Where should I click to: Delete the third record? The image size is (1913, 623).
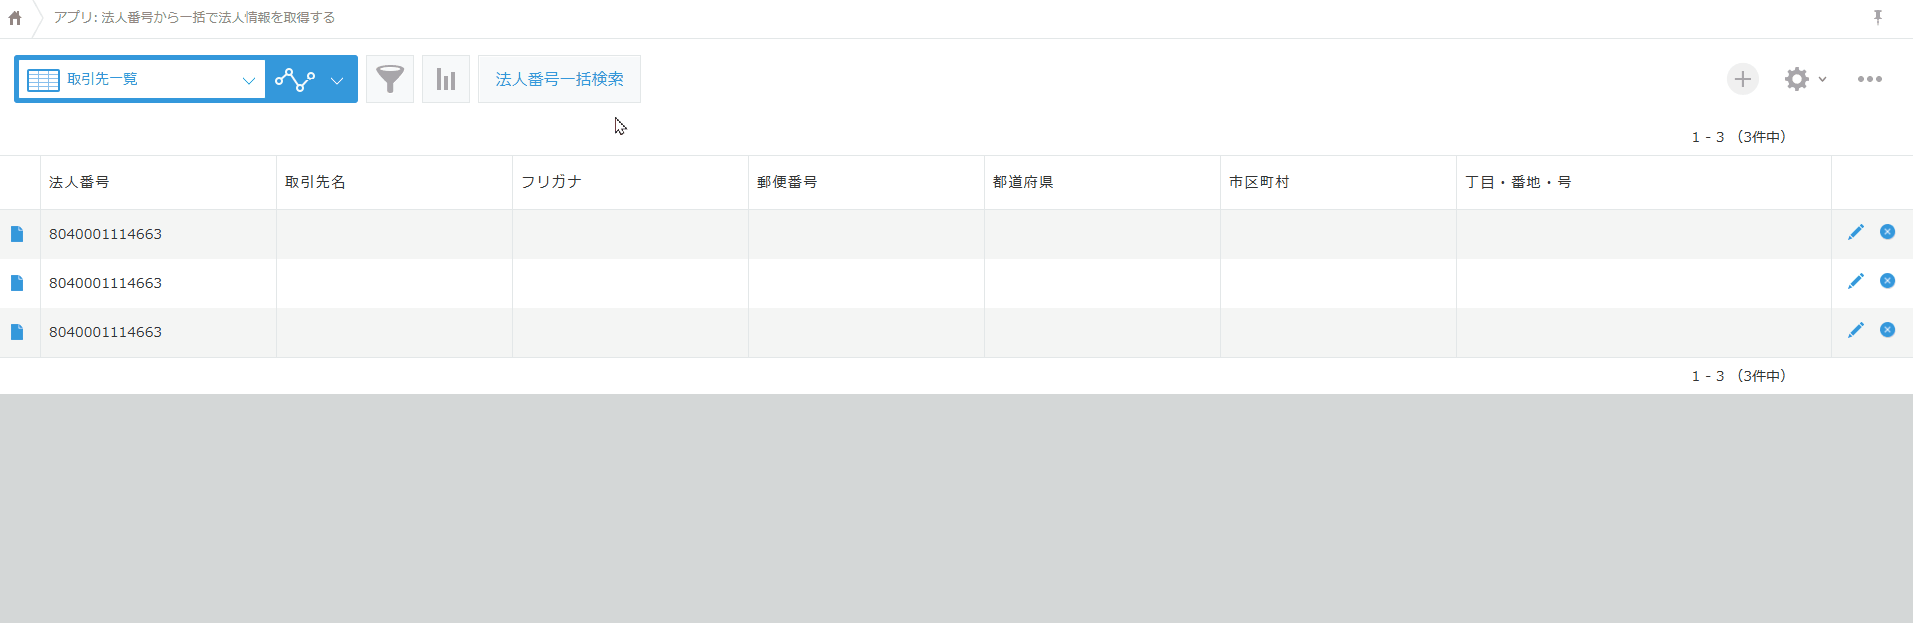pyautogui.click(x=1887, y=330)
